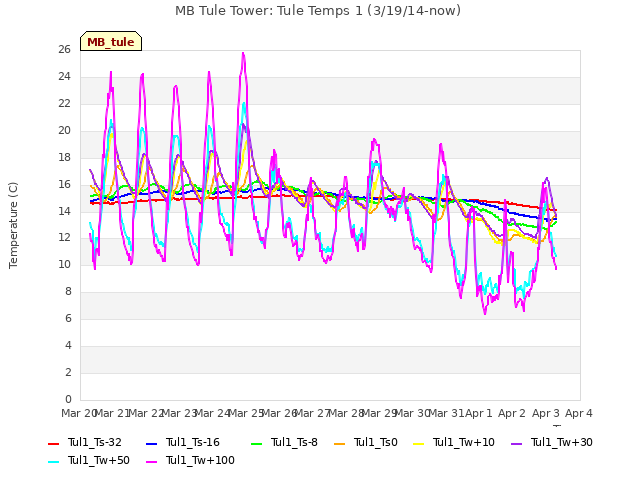Select the orange Tul1_Ts0 legend swatch
The height and width of the screenshot is (480, 640).
340,443
